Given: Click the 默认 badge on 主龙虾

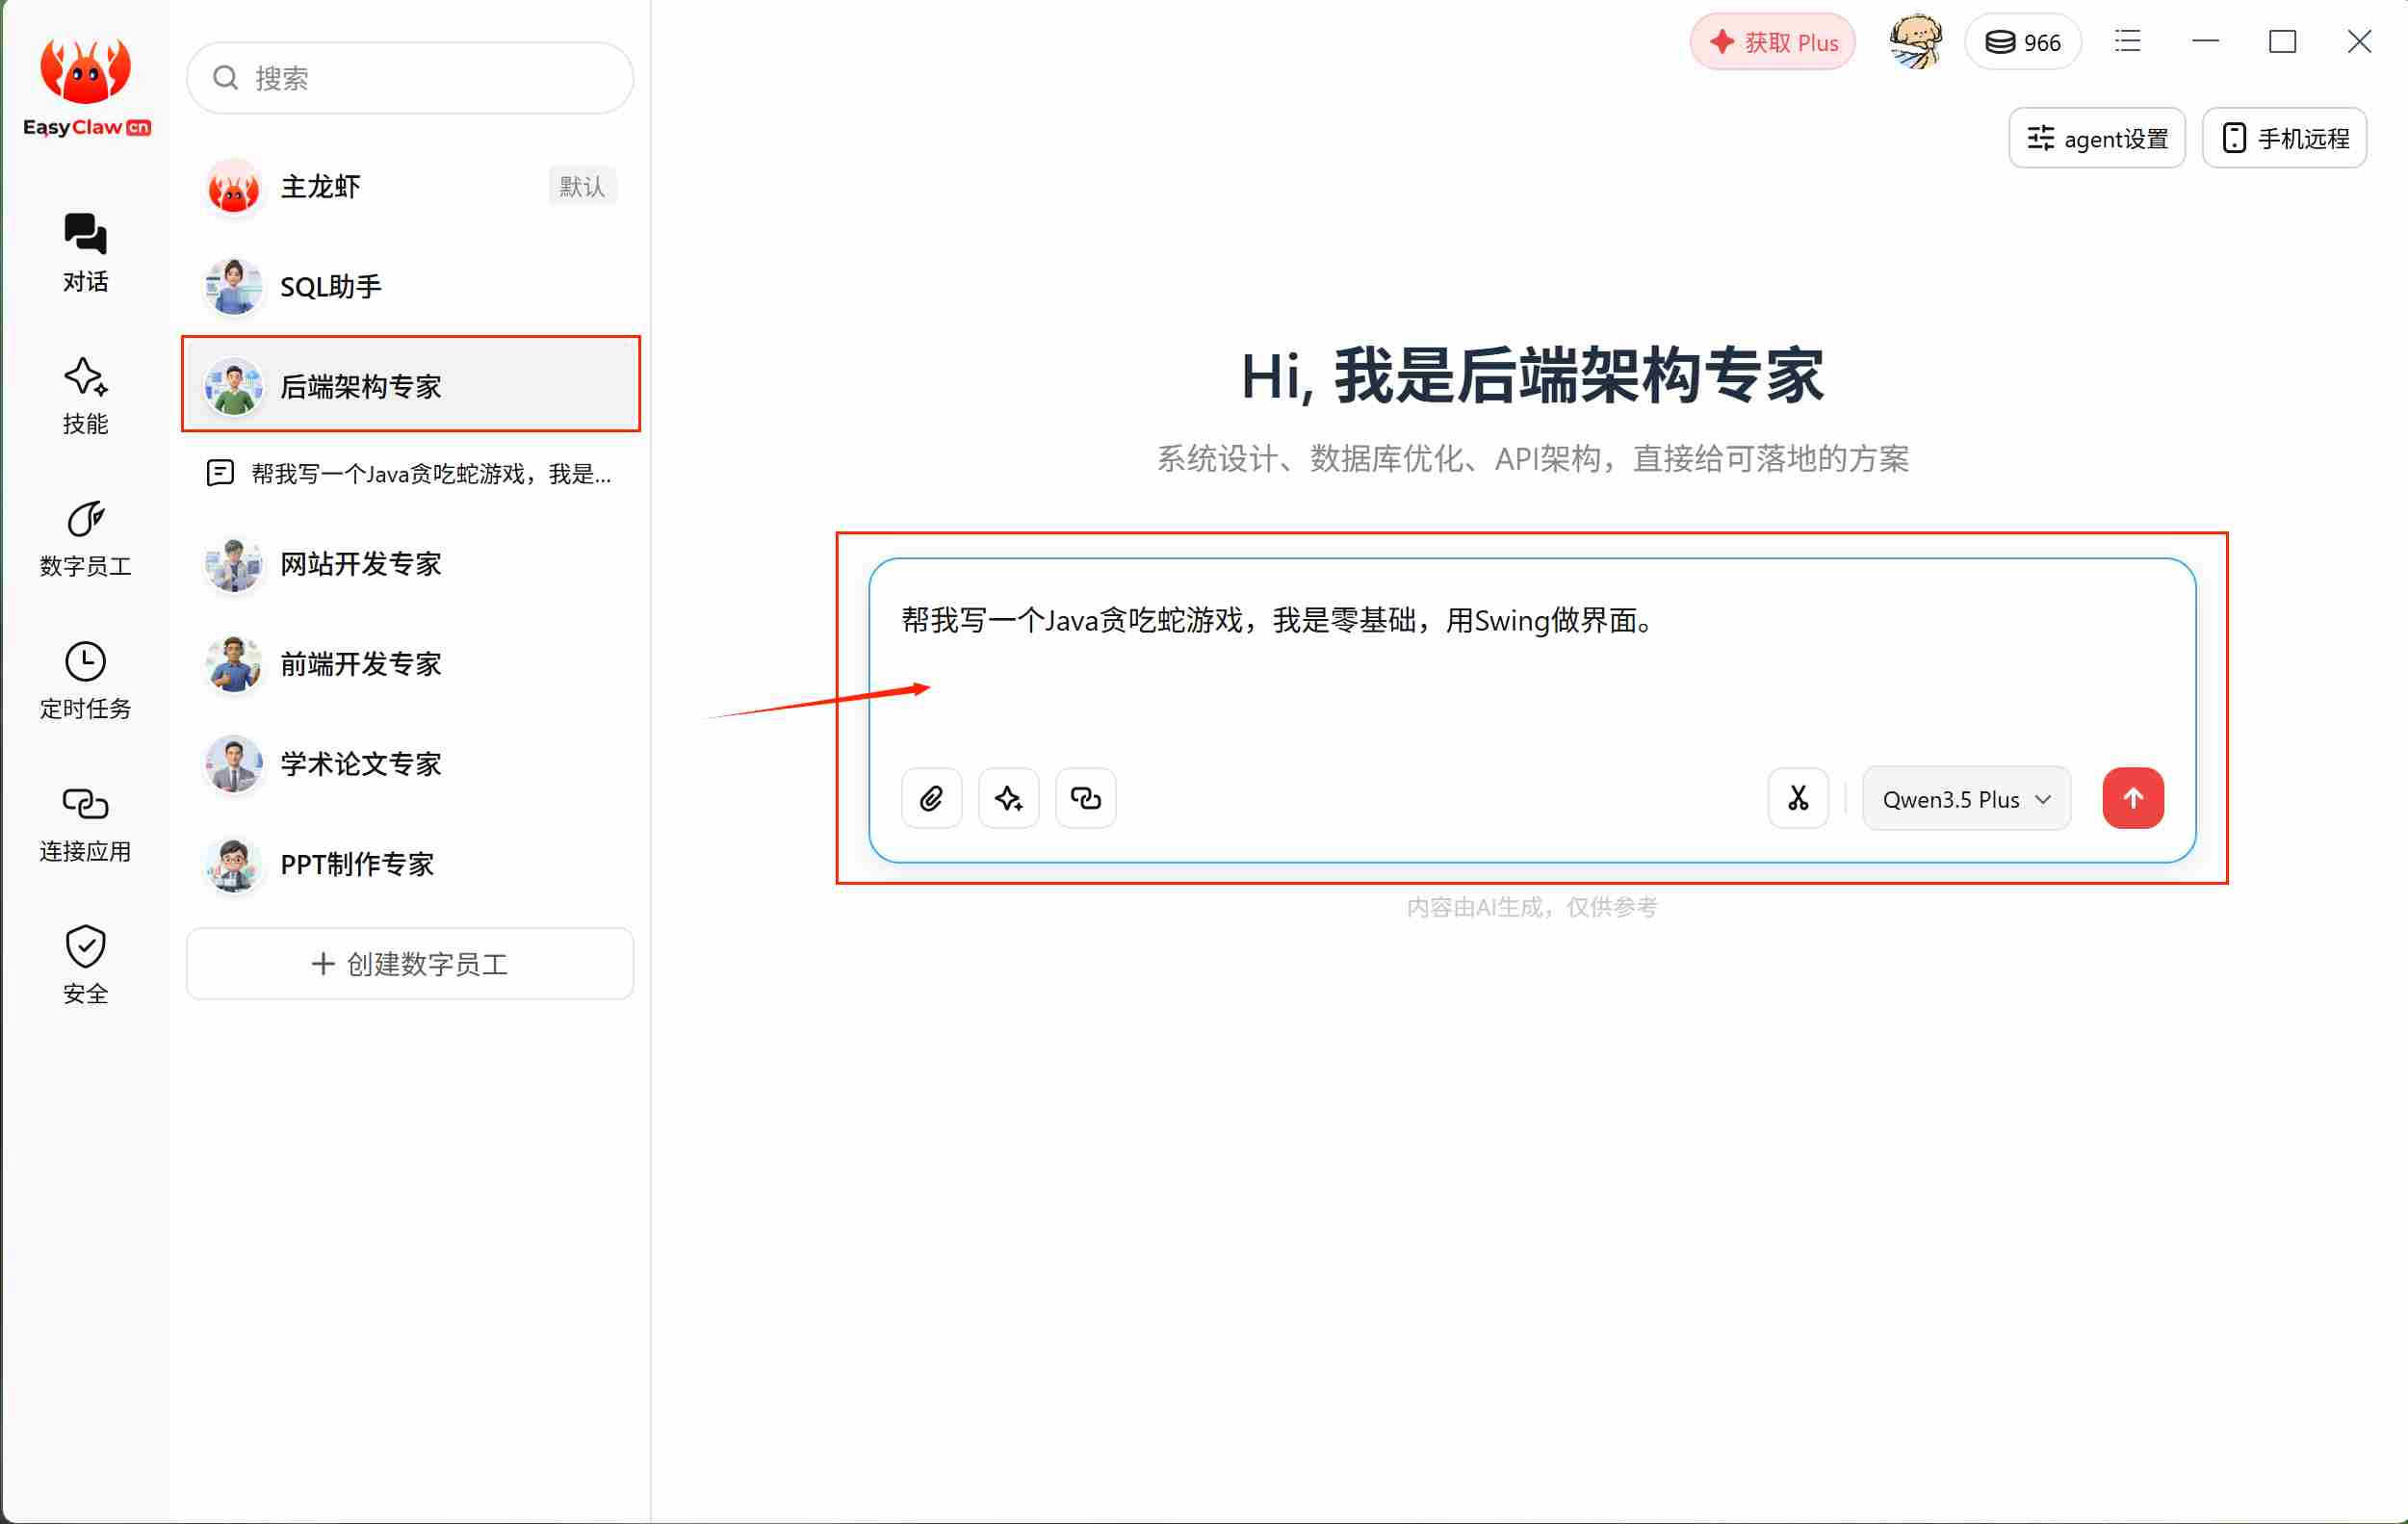Looking at the screenshot, I should coord(581,187).
